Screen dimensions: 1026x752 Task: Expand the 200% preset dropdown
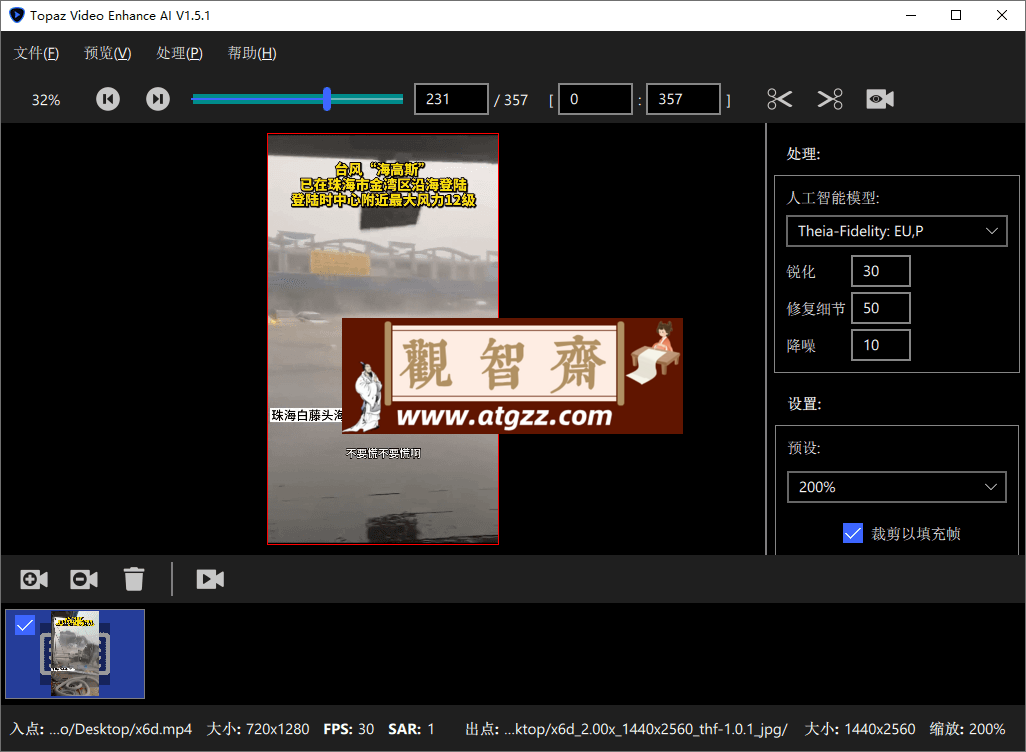tap(896, 487)
